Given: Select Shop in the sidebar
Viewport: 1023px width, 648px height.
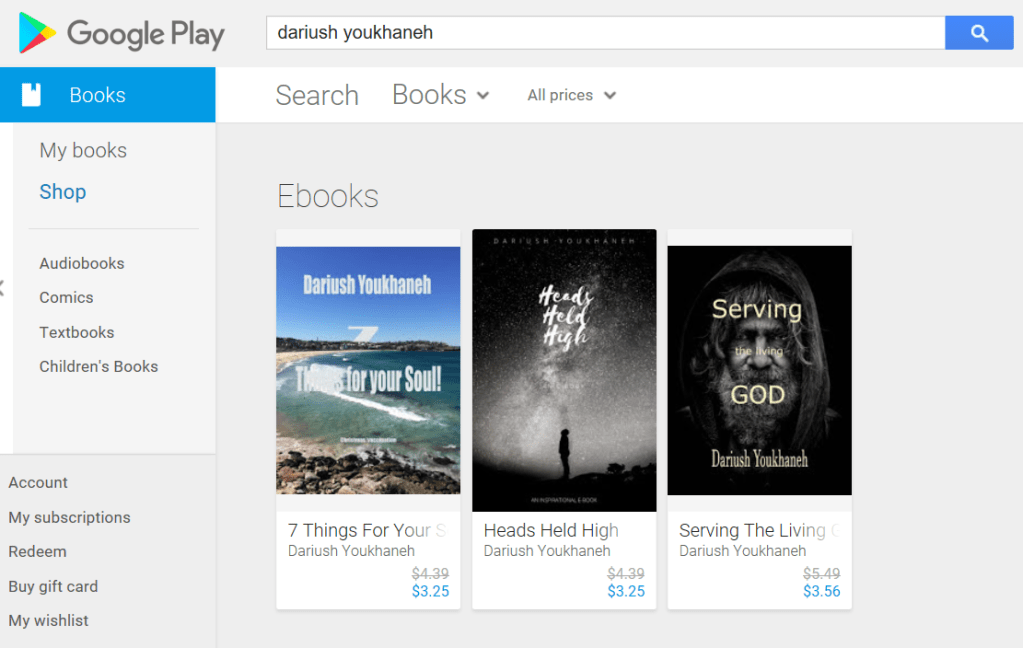Looking at the screenshot, I should point(63,192).
